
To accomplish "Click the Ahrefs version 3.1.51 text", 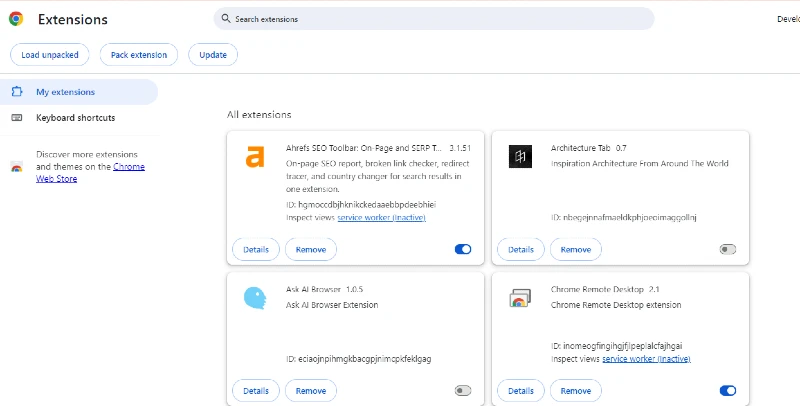I will (460, 148).
